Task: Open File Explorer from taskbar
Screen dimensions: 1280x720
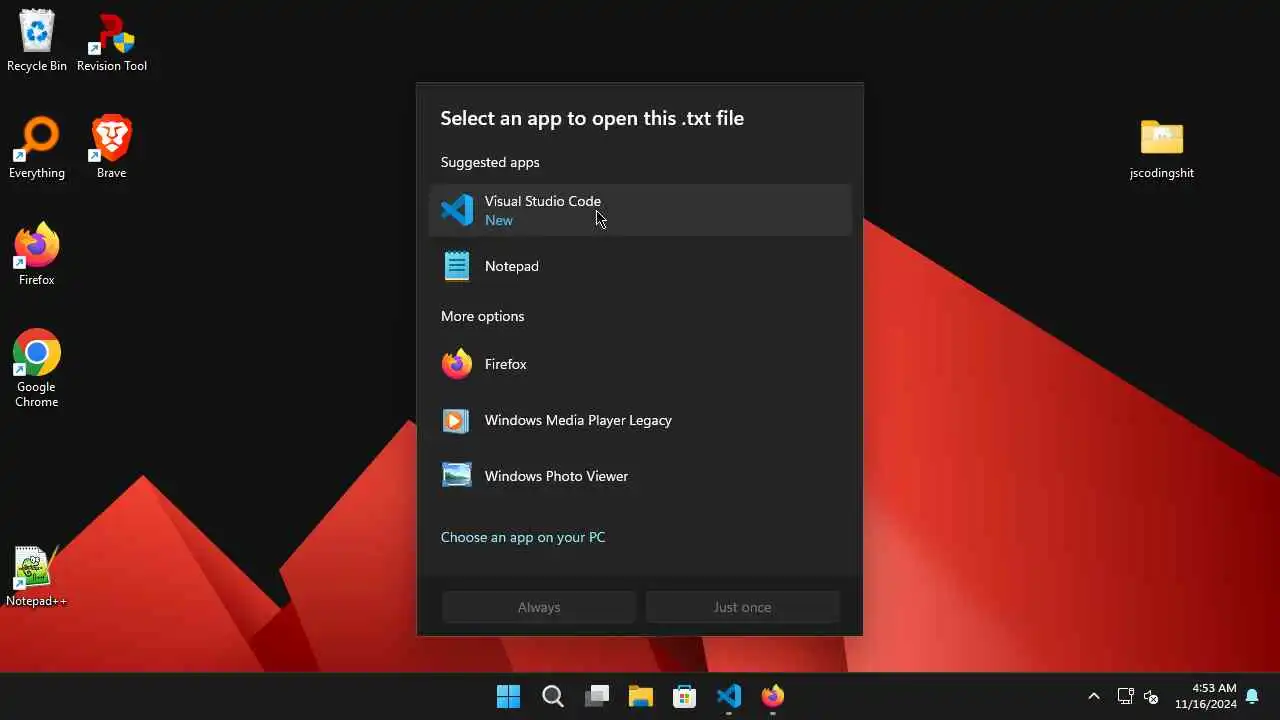Action: coord(641,696)
